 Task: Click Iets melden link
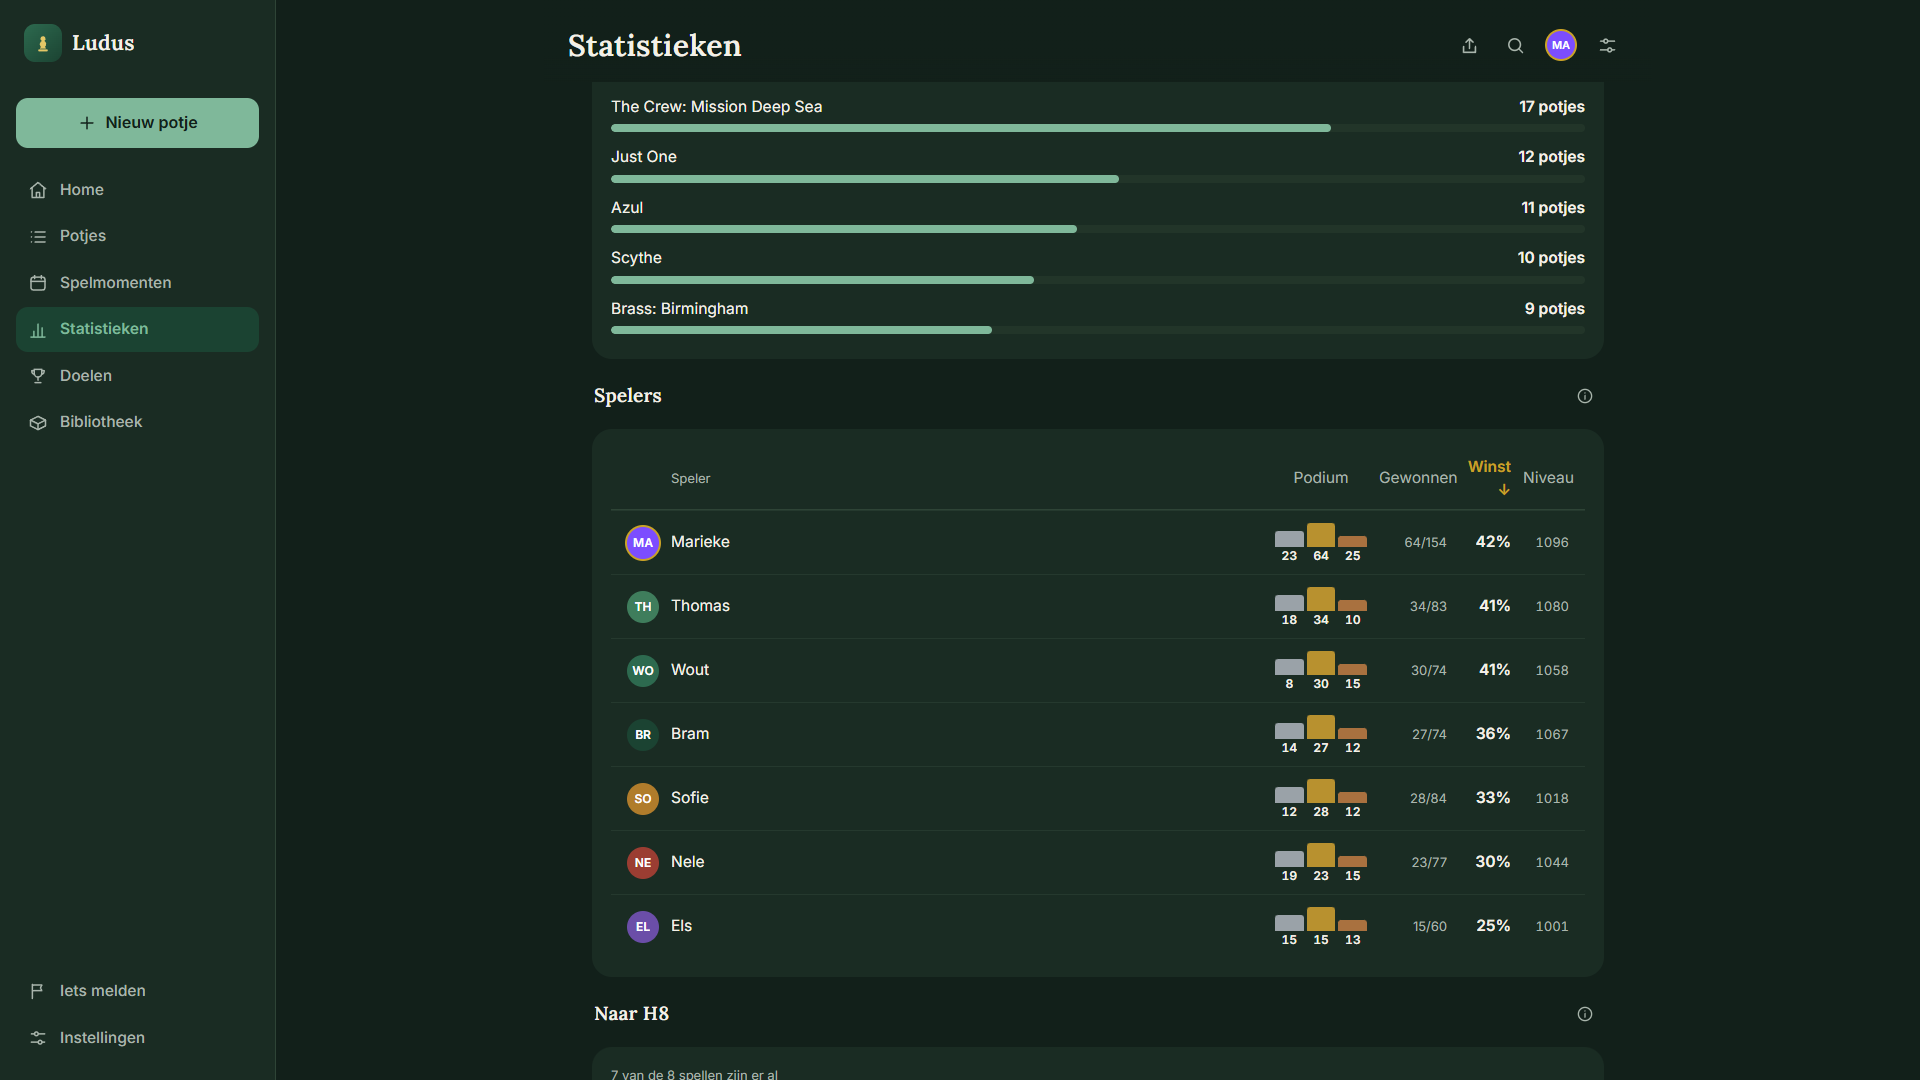point(137,991)
